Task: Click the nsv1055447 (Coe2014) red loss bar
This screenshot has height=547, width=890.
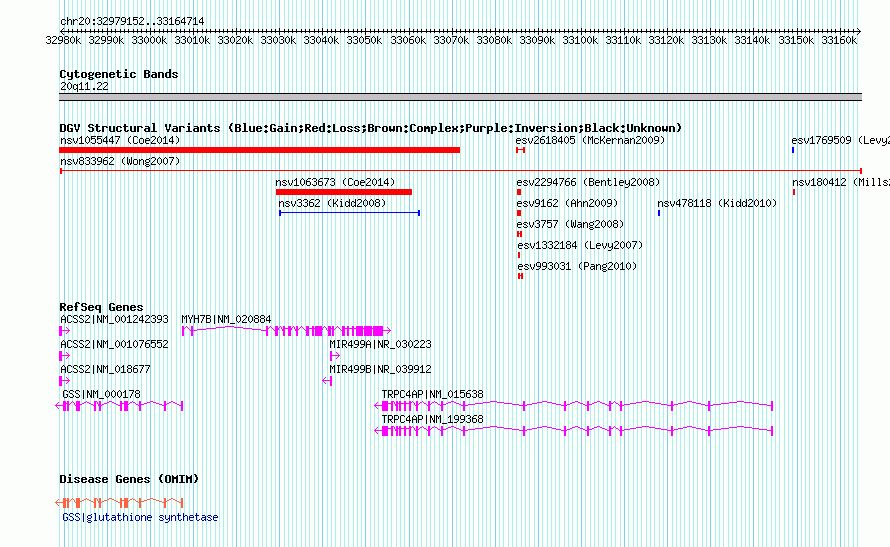Action: coord(259,150)
